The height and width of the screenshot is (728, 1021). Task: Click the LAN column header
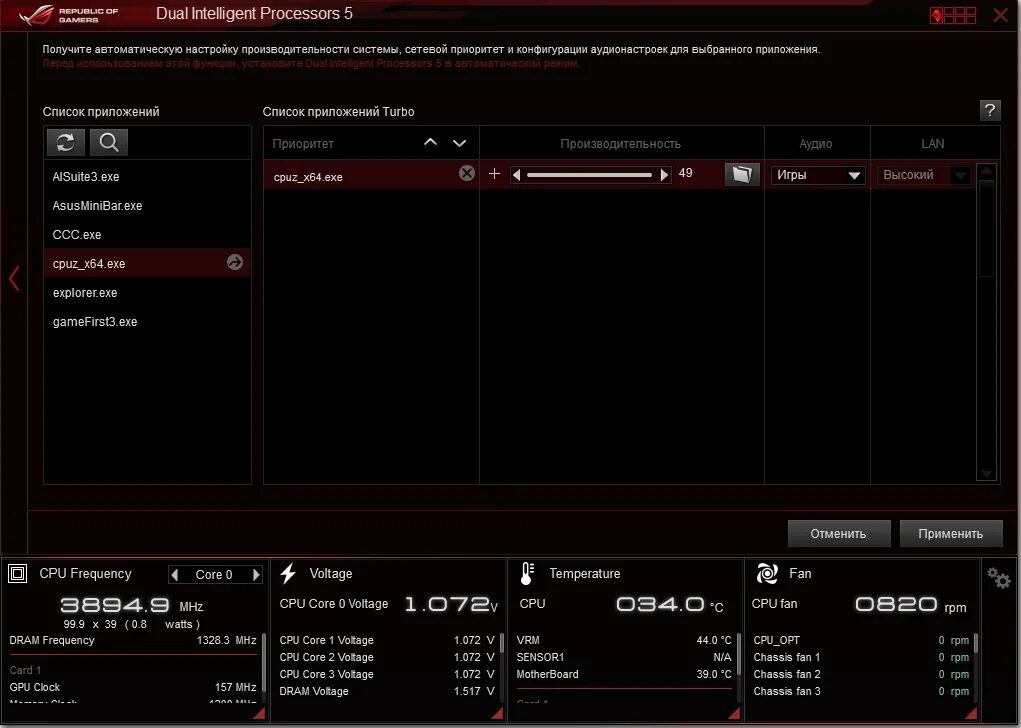(x=932, y=143)
